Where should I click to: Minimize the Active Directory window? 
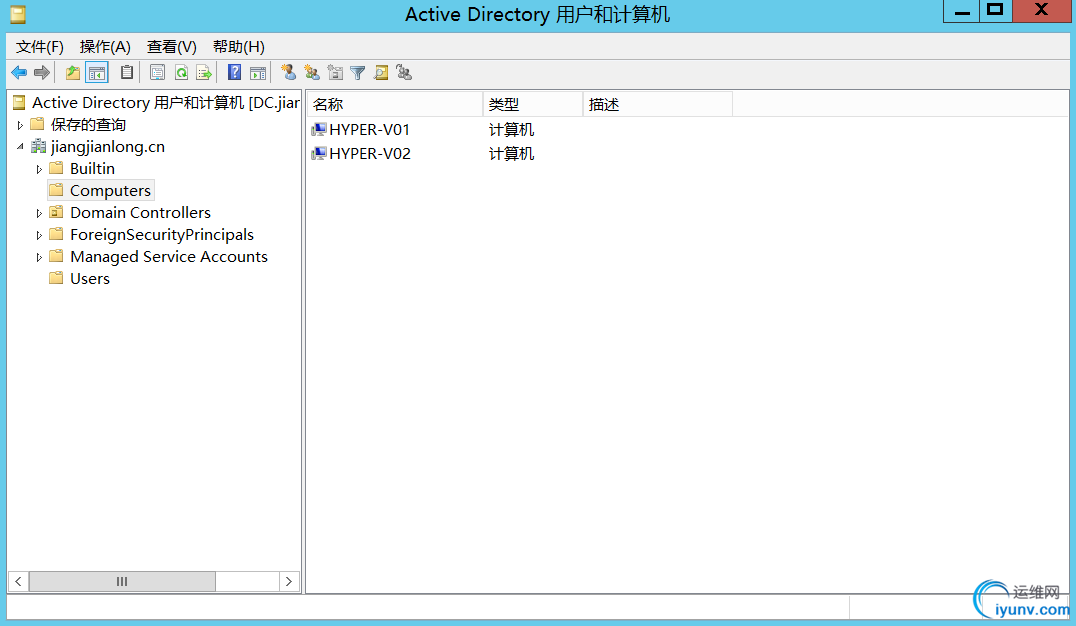961,12
